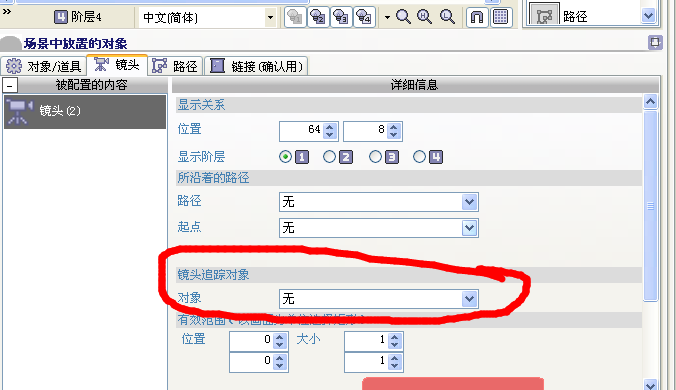Expand hidden toolbar items with the » chevron
Screen dimensions: 676x390
click(6, 12)
